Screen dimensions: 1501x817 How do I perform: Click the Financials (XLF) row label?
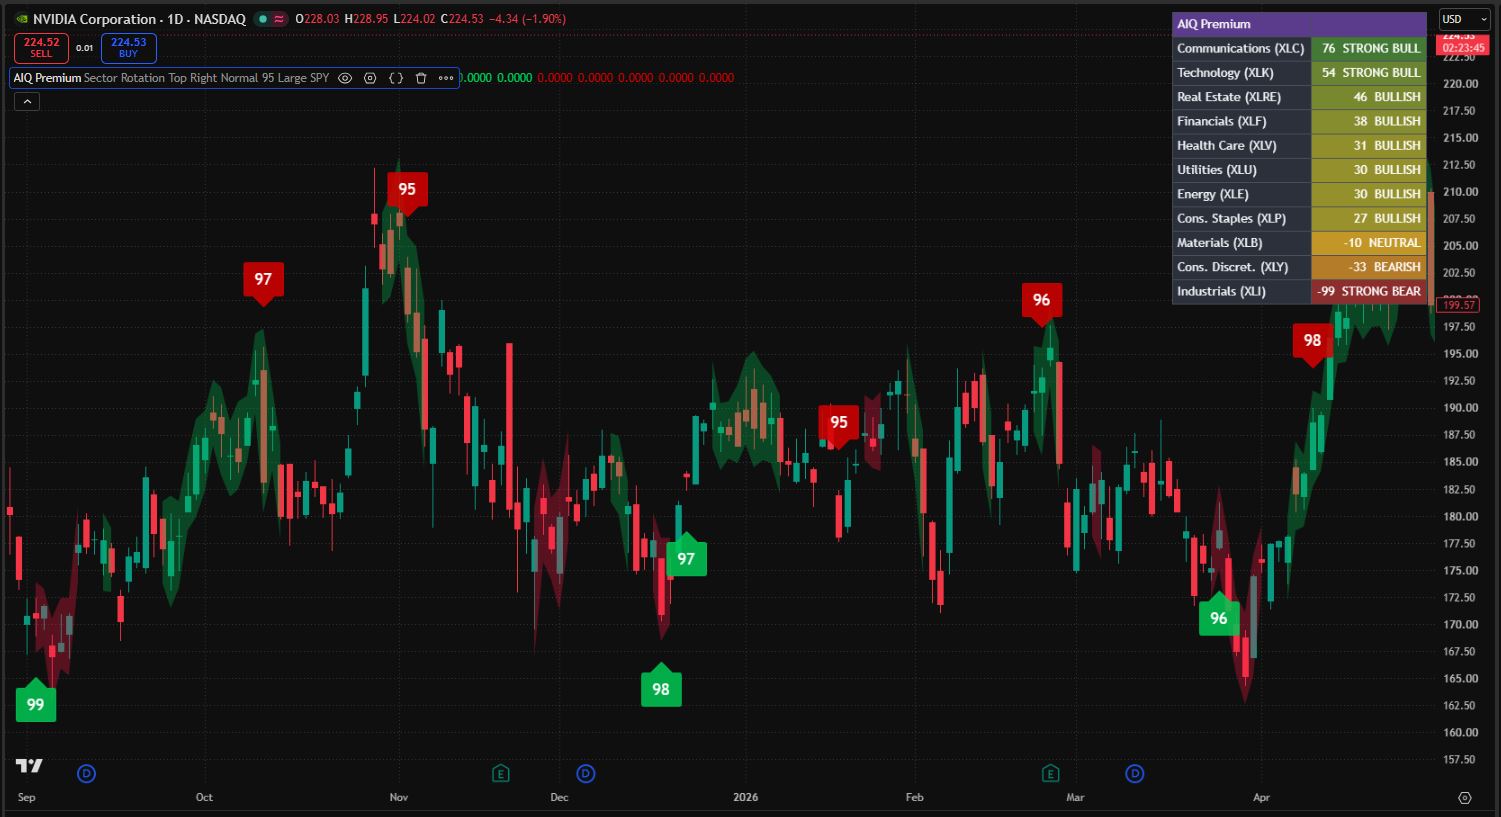click(x=1221, y=121)
